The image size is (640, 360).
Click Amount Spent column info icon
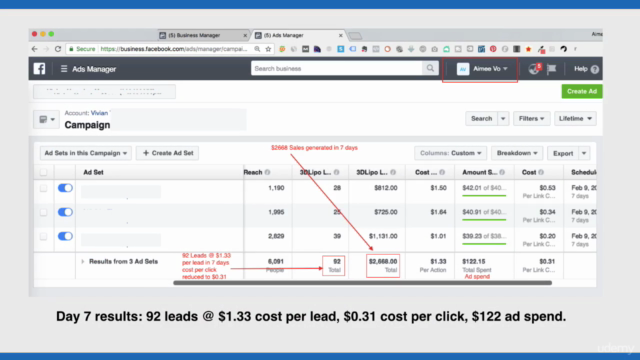502,172
